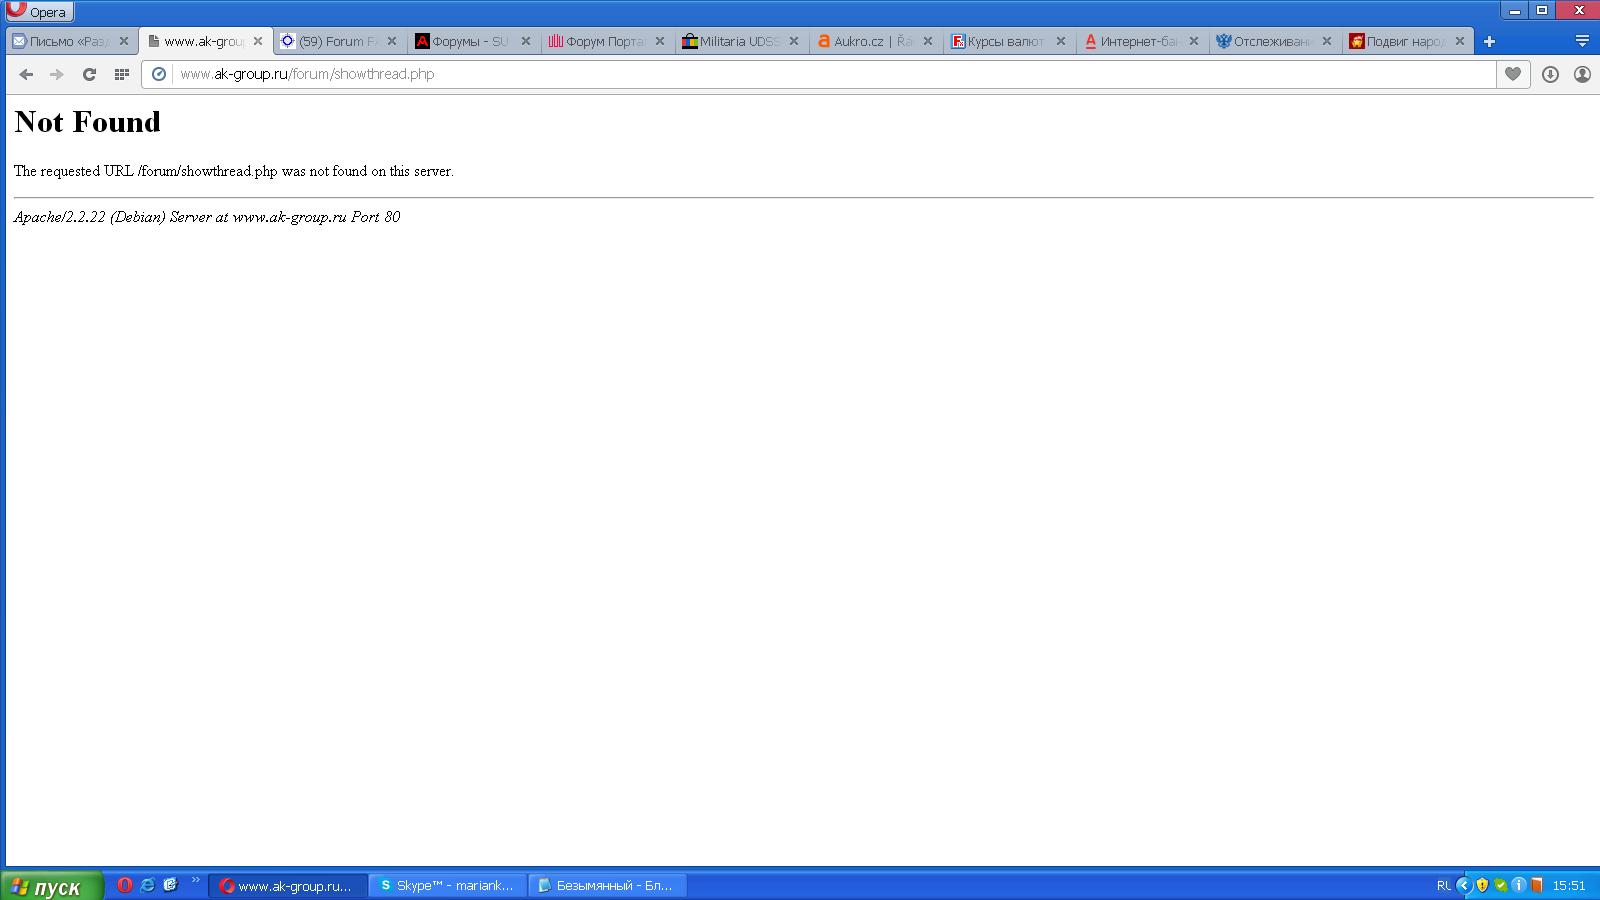This screenshot has height=900, width=1600.
Task: Launch Internet Explorer from quick launch
Action: [147, 885]
